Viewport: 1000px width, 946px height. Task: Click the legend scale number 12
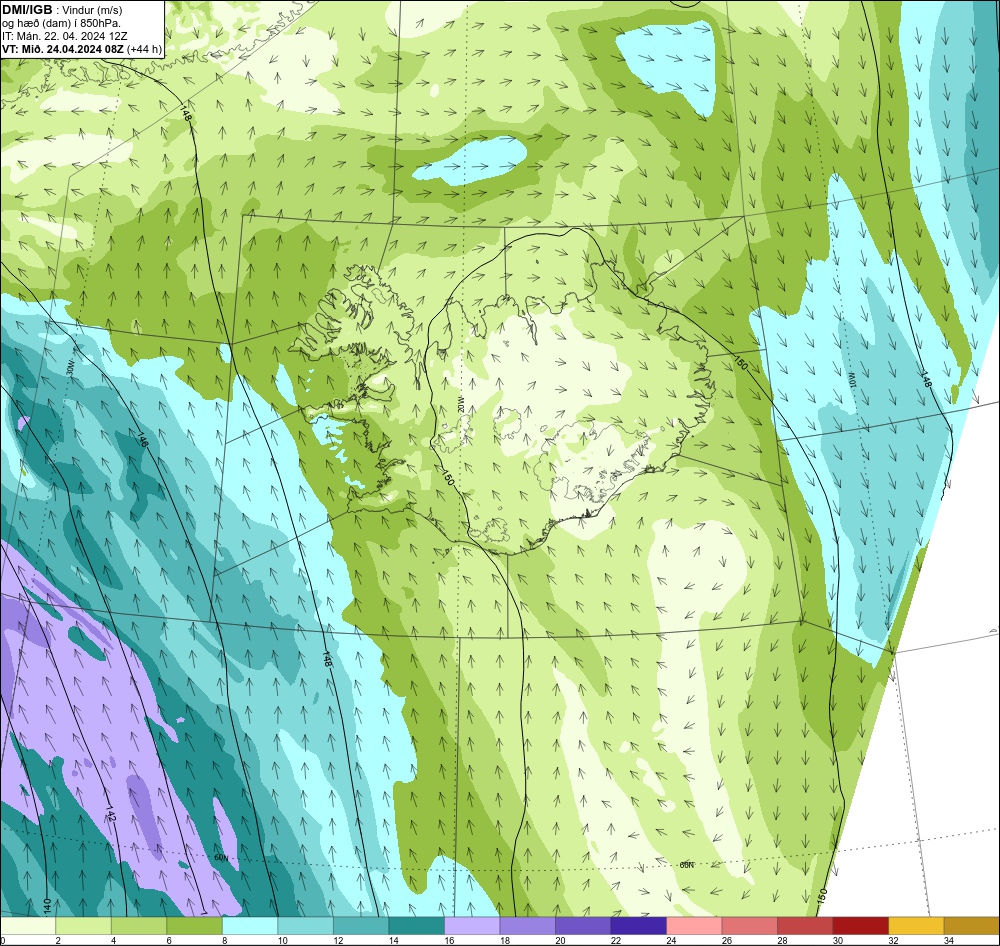coord(338,940)
